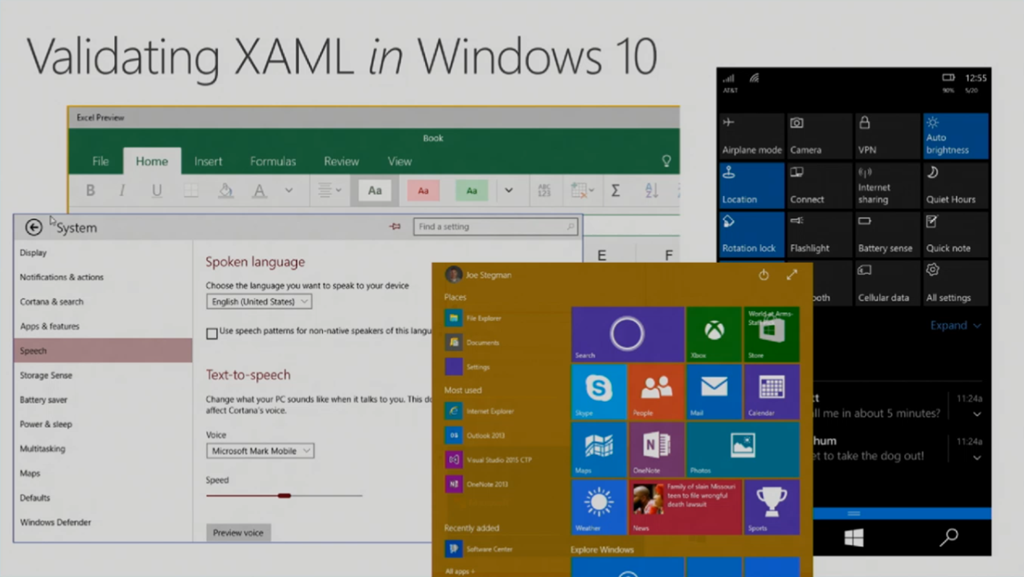
Task: Open File Explorer in Start Places
Action: click(x=483, y=318)
